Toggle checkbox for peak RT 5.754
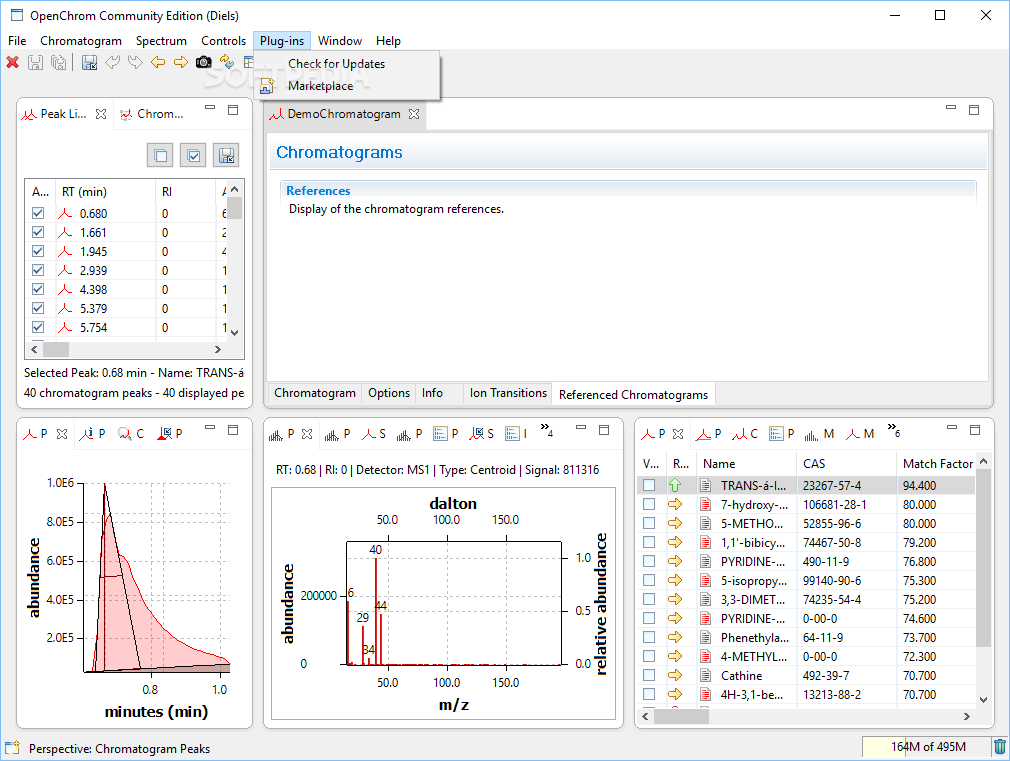This screenshot has width=1010, height=761. [38, 327]
